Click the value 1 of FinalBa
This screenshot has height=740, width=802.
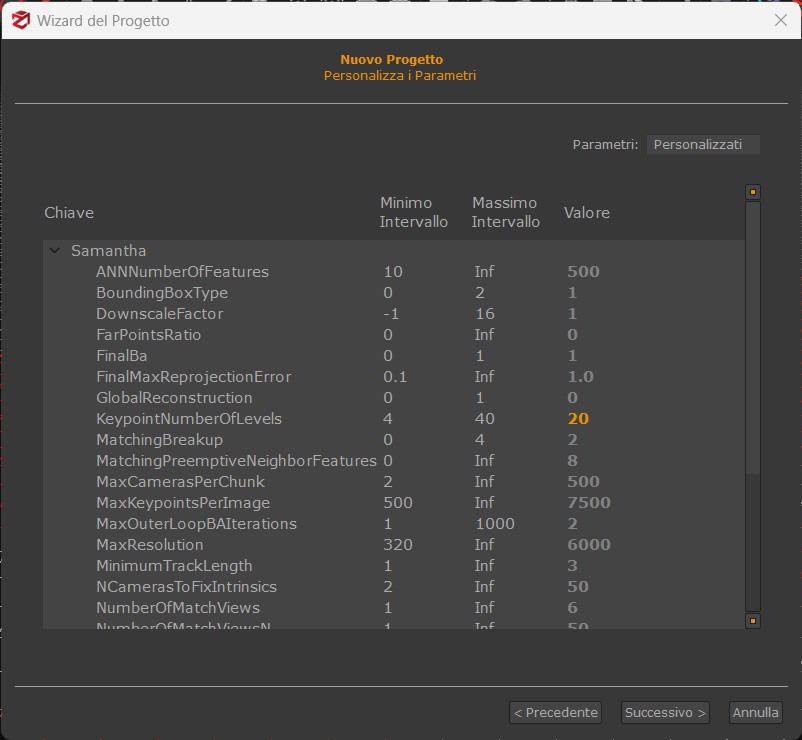(572, 355)
